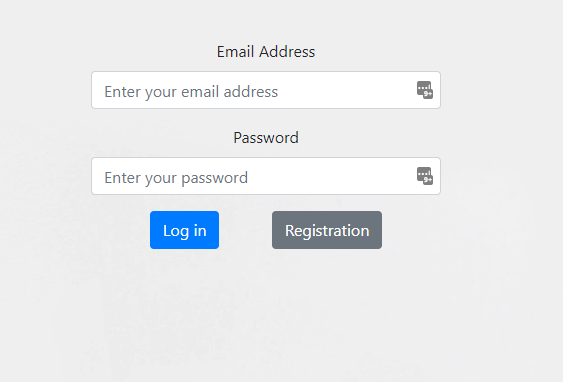The image size is (563, 382).
Task: Open autofill icon beside password placeholder
Action: [x=425, y=176]
